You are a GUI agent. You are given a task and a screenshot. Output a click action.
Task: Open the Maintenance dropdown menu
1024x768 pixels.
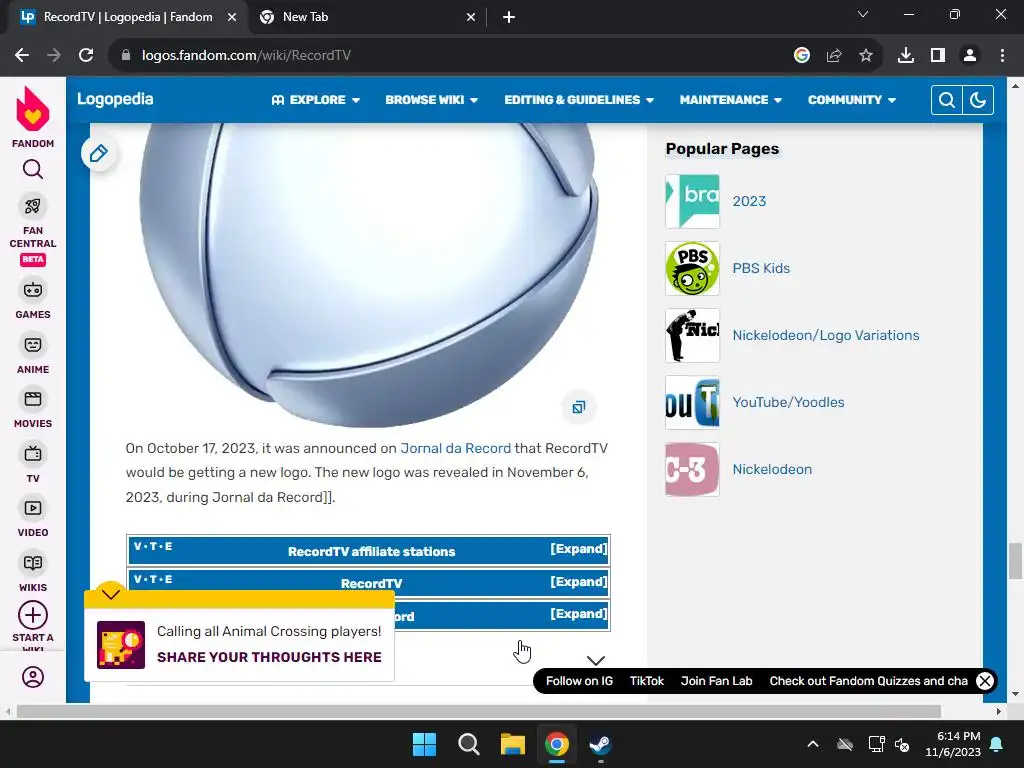(730, 100)
